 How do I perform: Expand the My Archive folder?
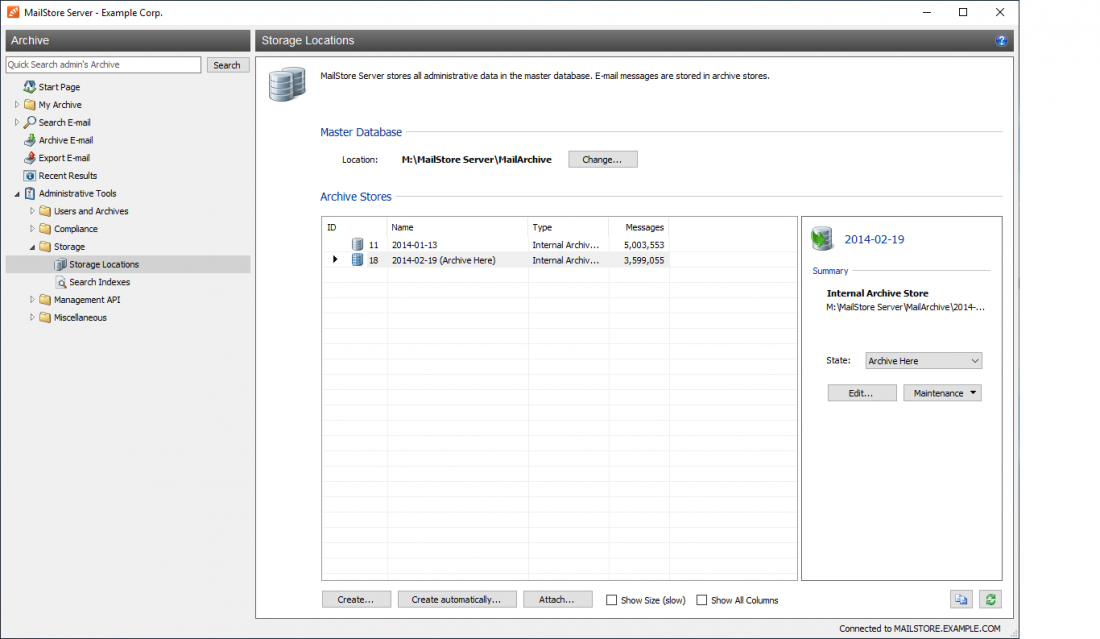(x=16, y=104)
